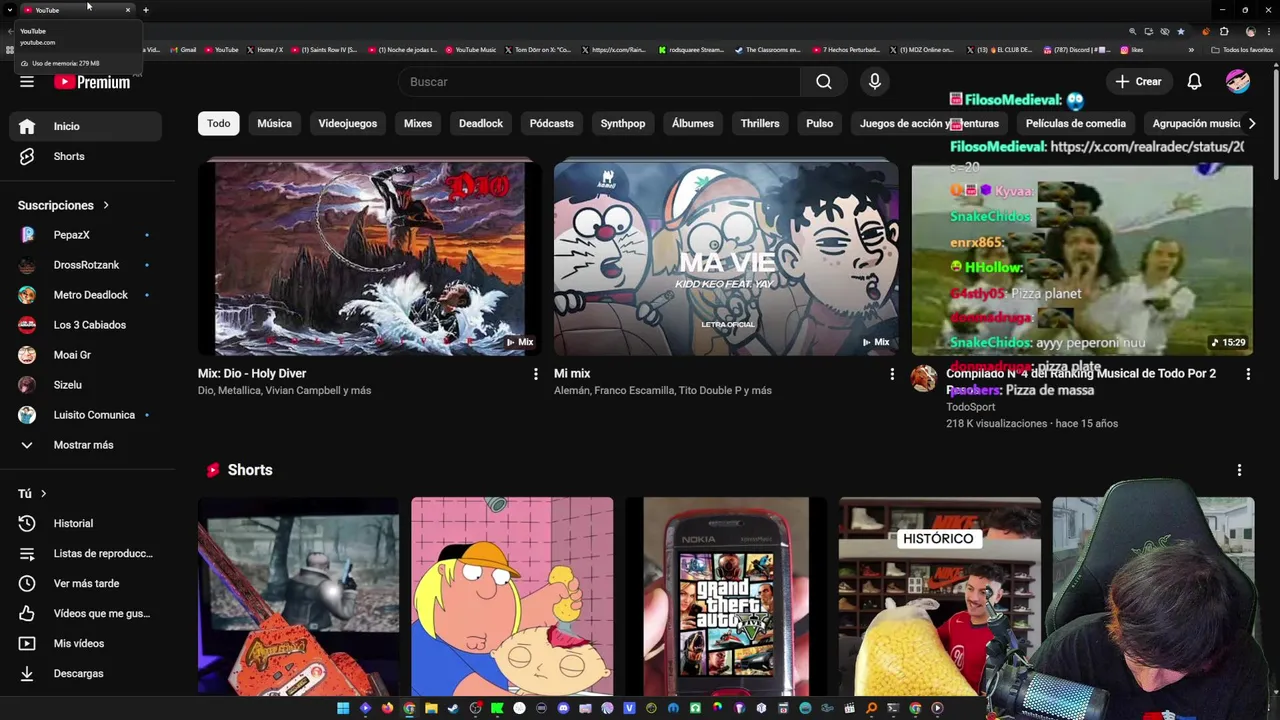1280x720 pixels.
Task: Select the Mixes filter chip
Action: (x=418, y=123)
